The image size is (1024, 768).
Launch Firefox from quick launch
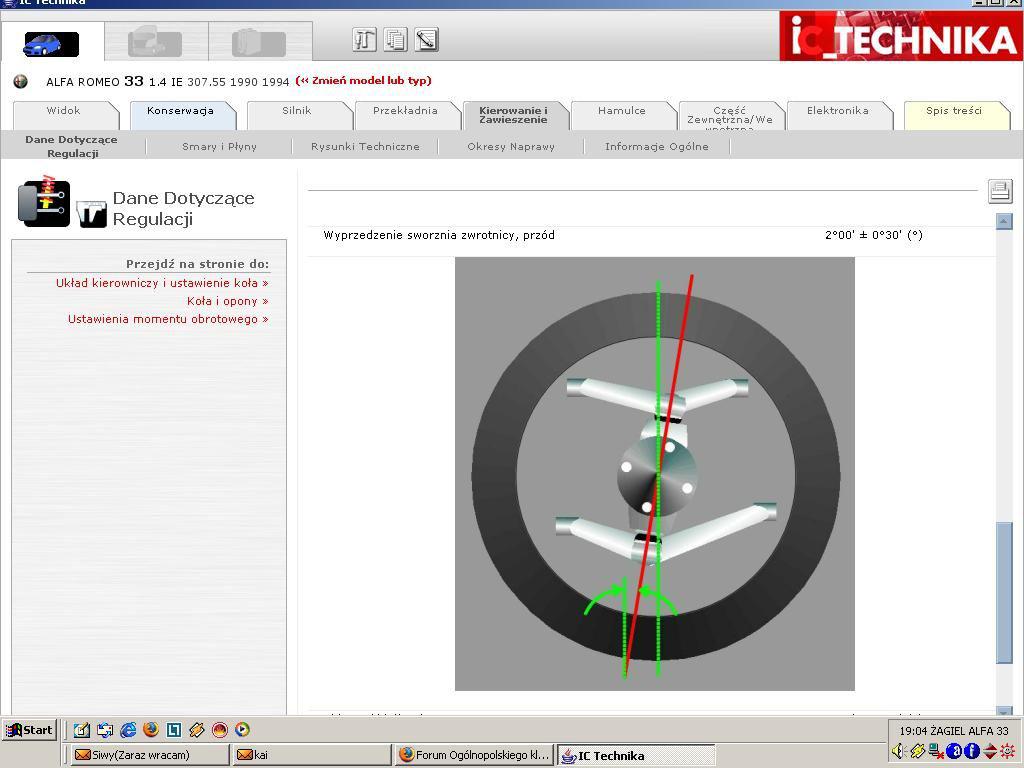click(x=151, y=729)
